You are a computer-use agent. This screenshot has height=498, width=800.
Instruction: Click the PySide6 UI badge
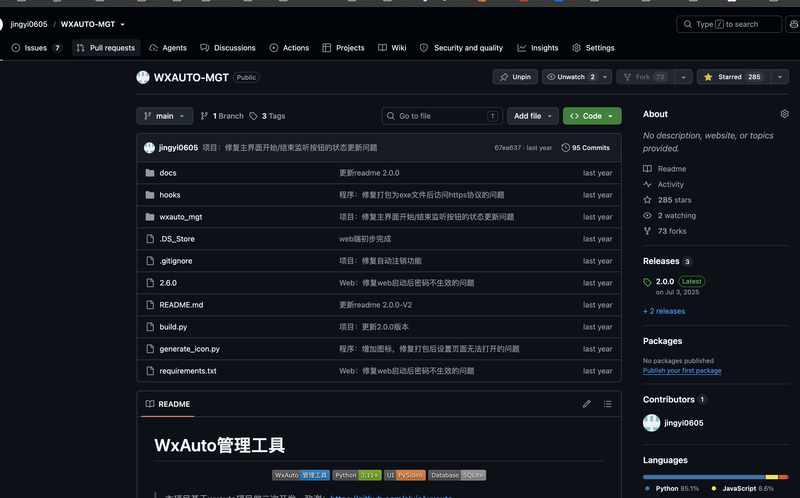click(x=405, y=475)
